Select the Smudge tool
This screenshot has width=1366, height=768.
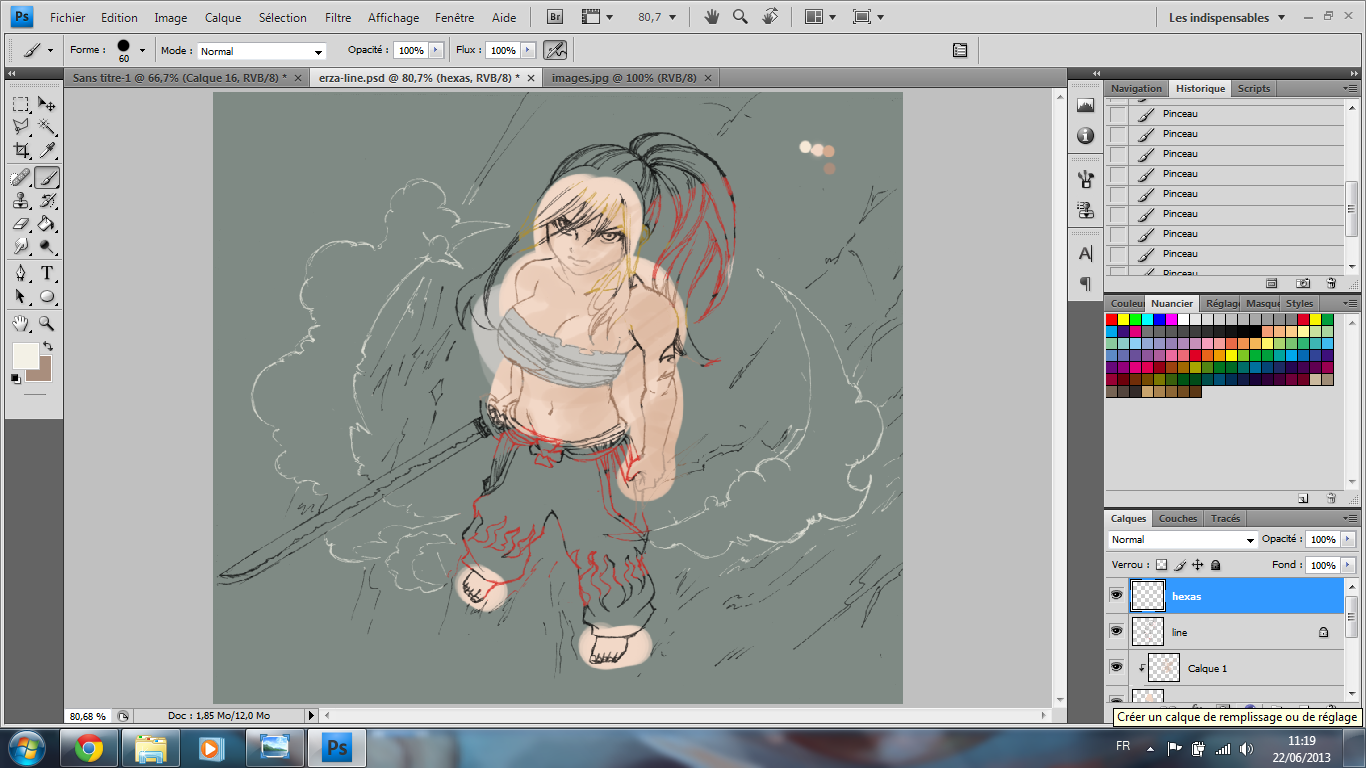point(21,247)
